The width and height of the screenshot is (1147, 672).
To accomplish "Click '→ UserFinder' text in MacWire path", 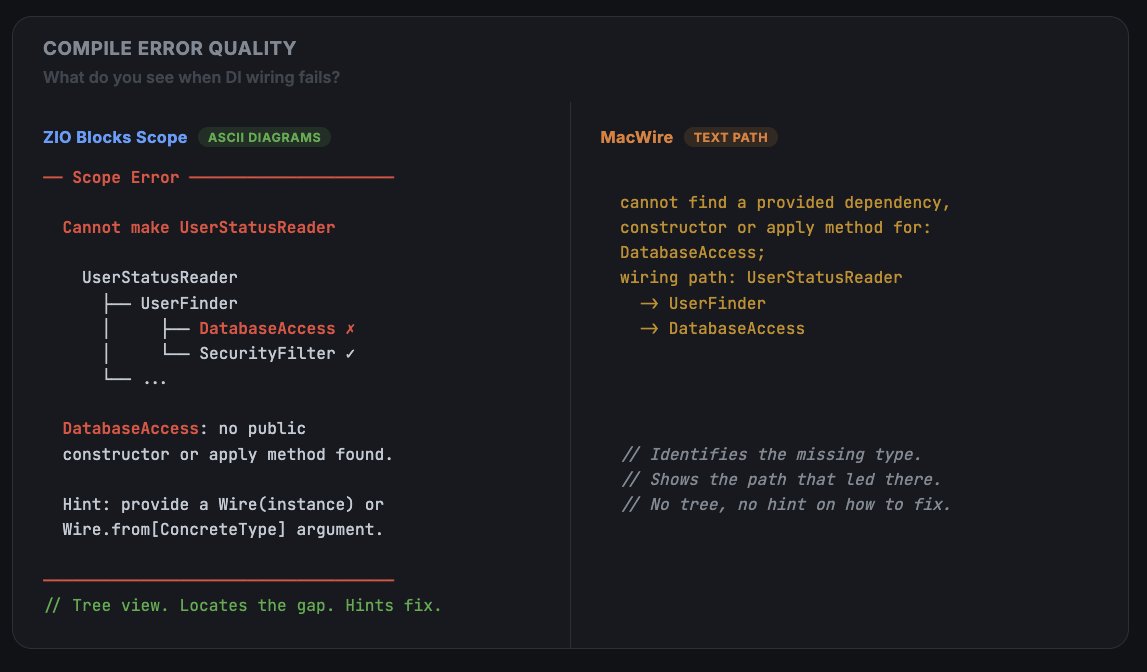I will tap(703, 303).
